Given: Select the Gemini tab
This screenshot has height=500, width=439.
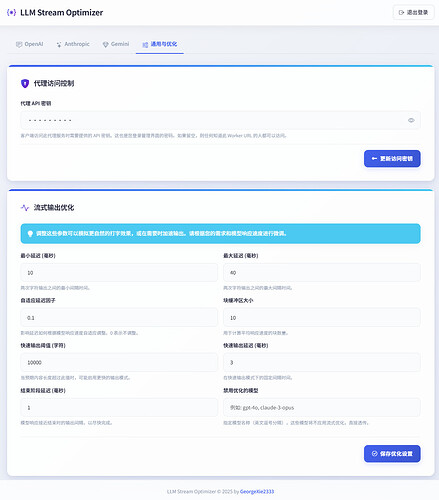Looking at the screenshot, I should tap(116, 44).
